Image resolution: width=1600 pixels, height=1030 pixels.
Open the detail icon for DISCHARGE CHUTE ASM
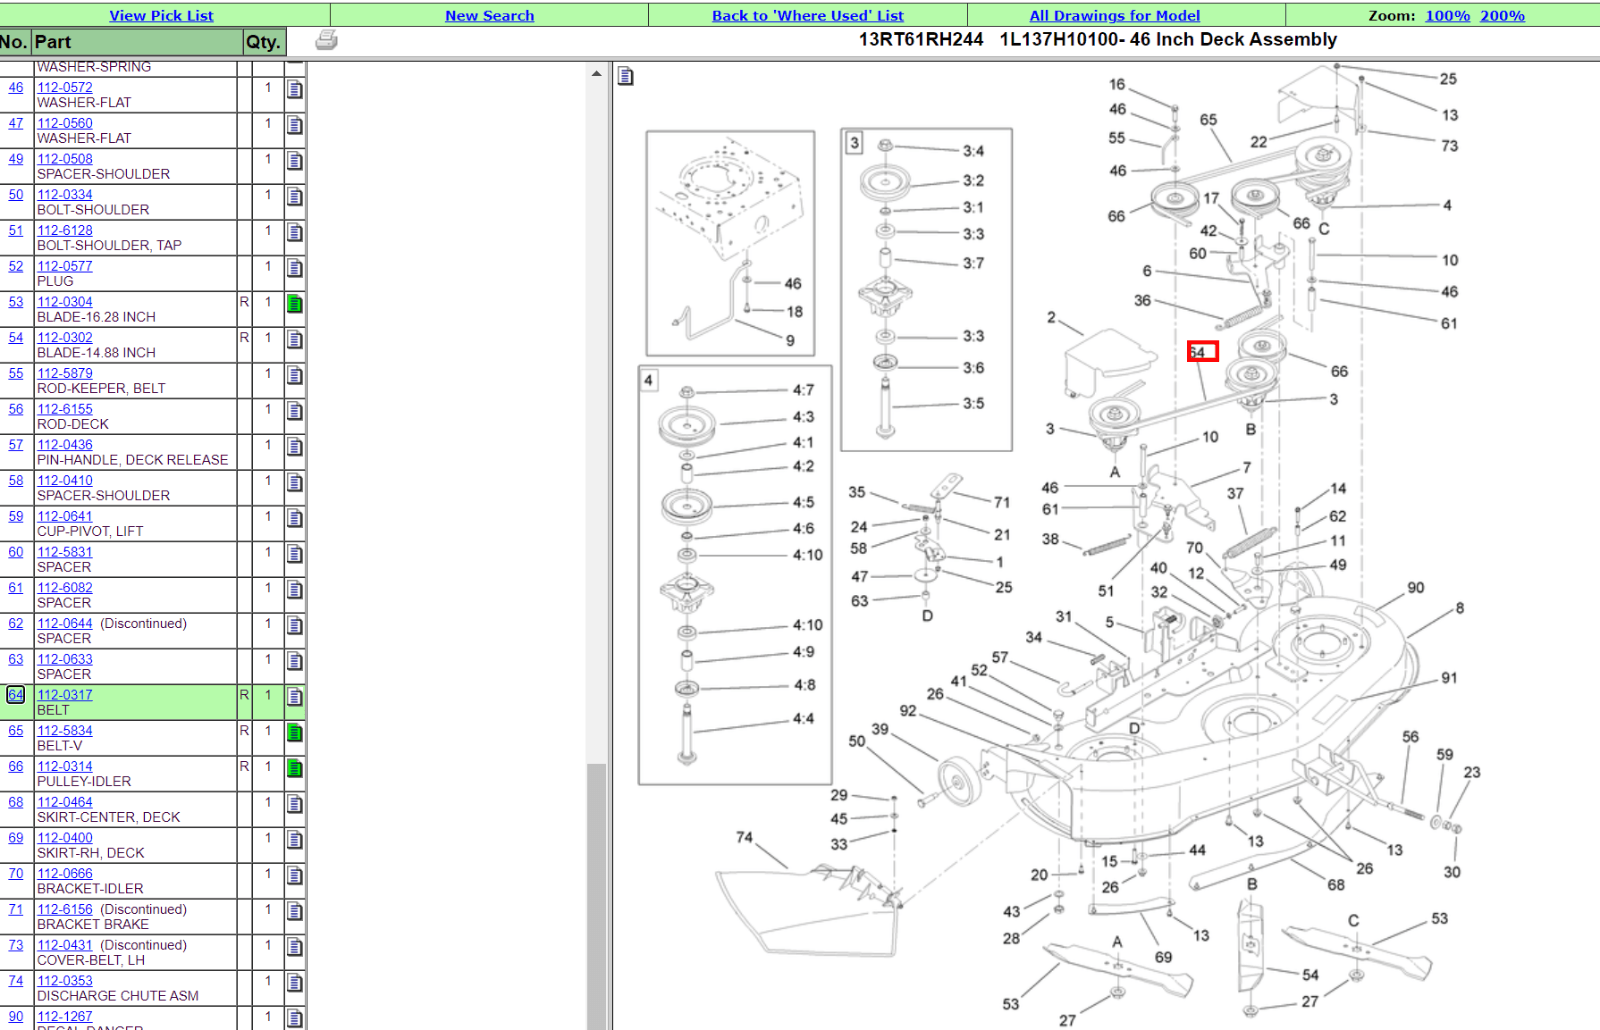click(295, 983)
